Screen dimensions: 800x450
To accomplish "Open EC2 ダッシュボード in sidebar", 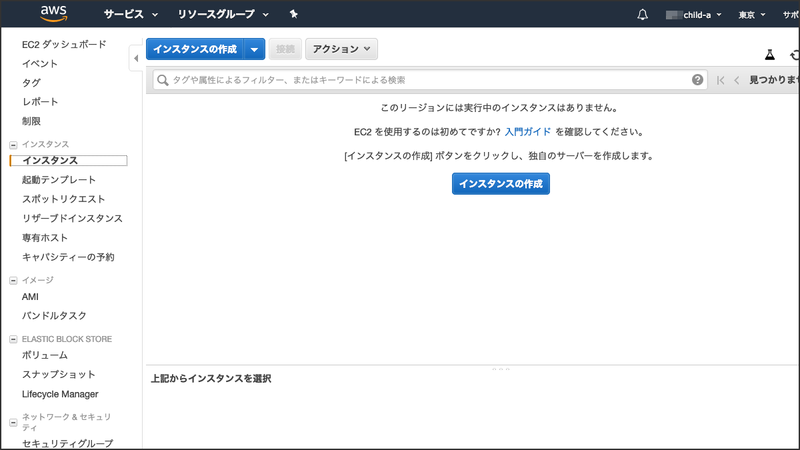I will pyautogui.click(x=64, y=44).
